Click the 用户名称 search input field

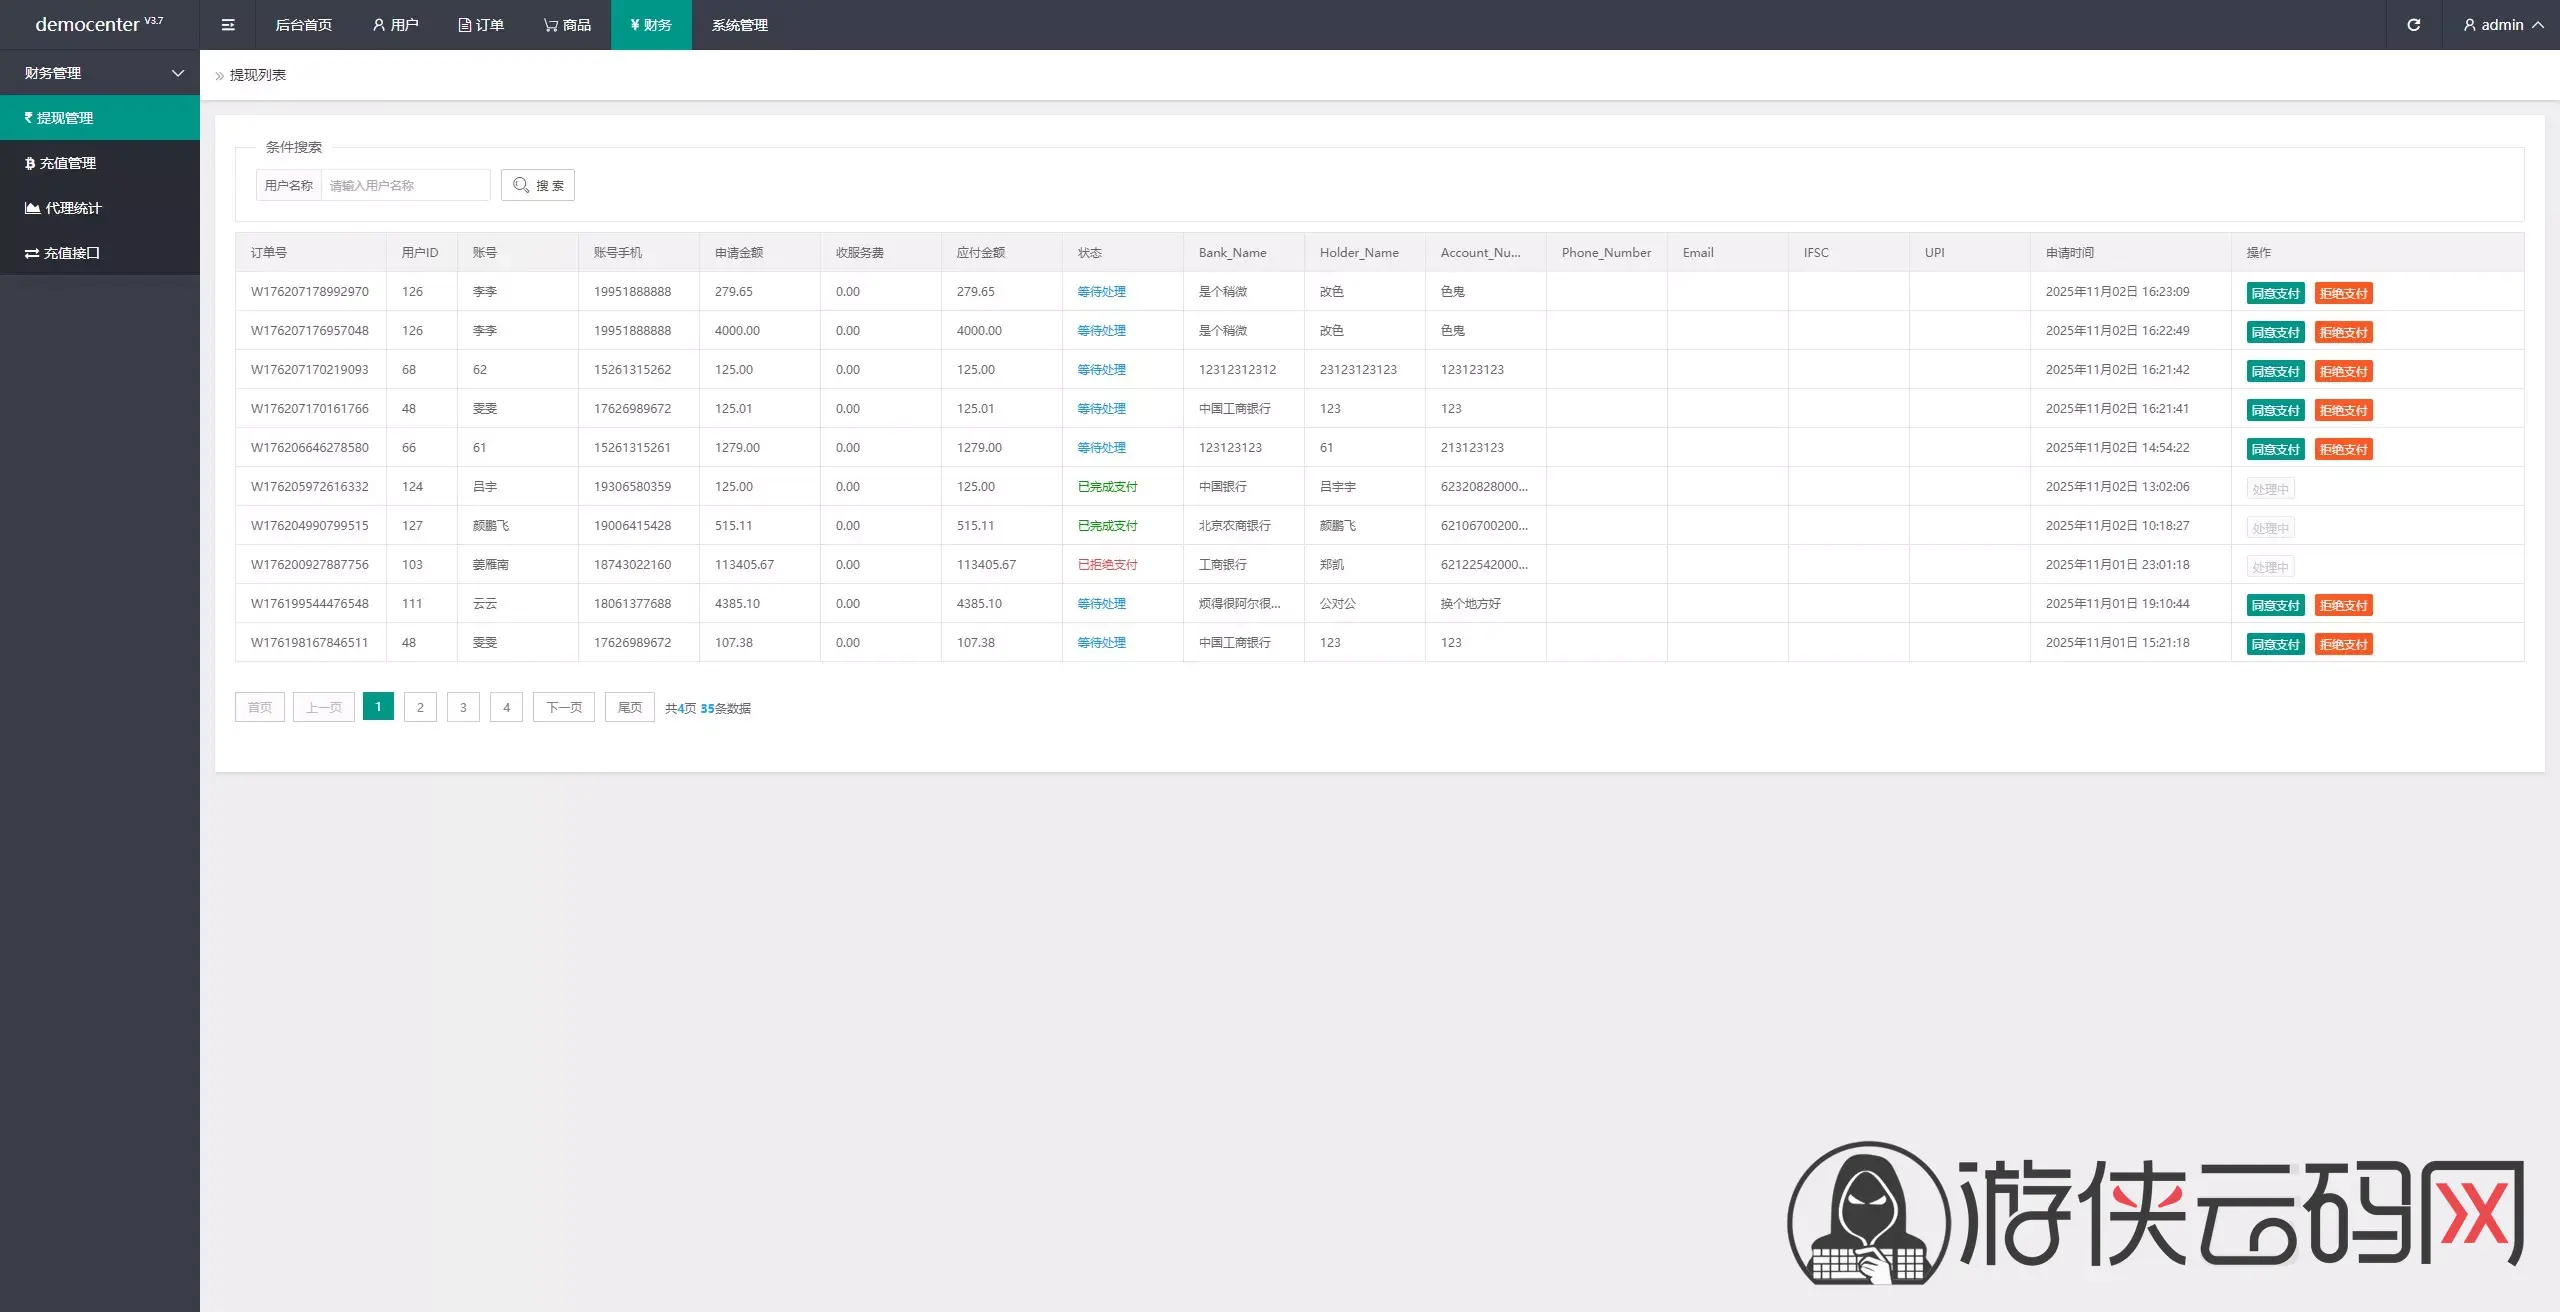coord(405,185)
